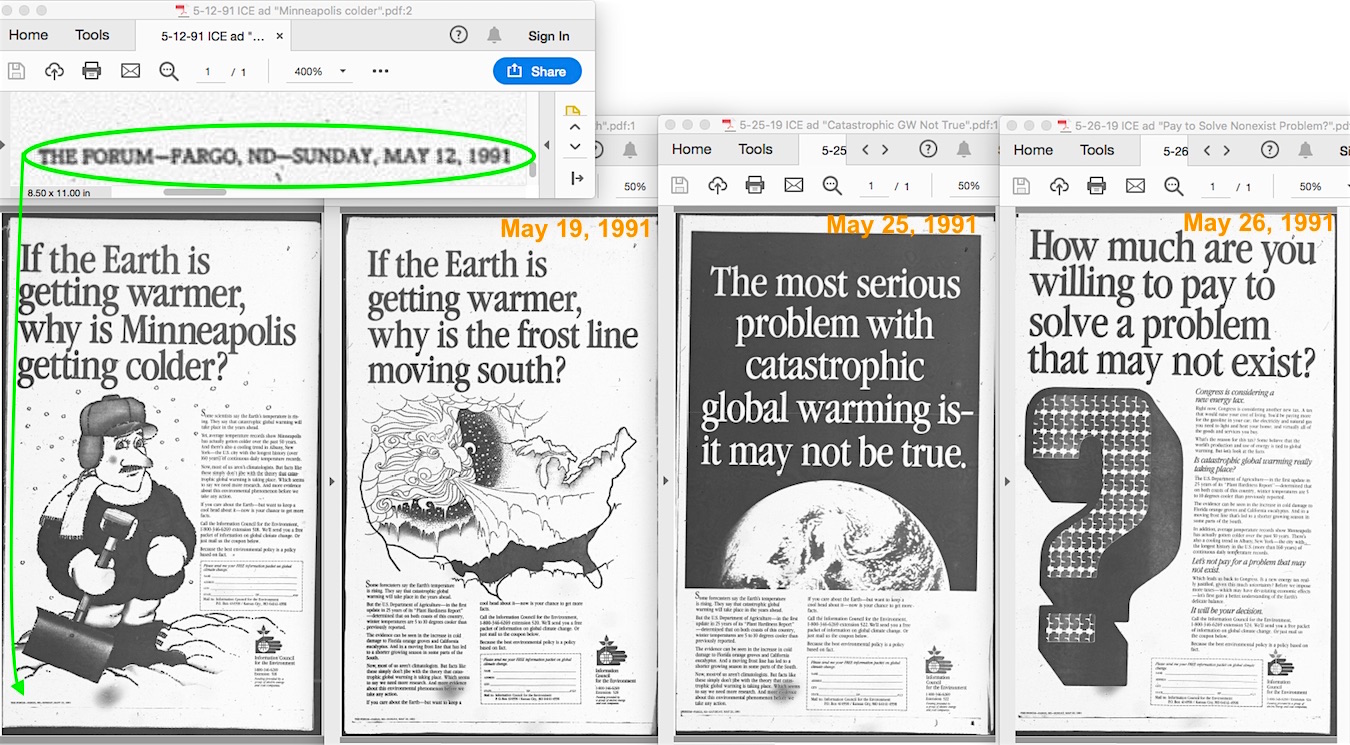Click upload cloud icon in Catastrophic GW window
This screenshot has width=1350, height=745.
pyautogui.click(x=717, y=186)
